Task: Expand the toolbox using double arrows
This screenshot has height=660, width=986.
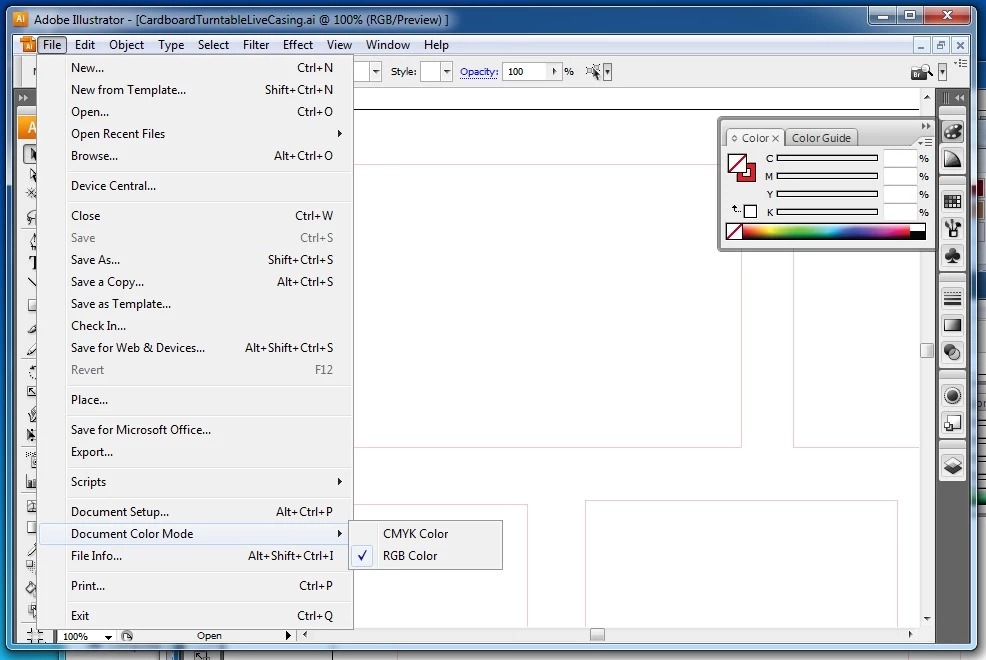Action: [23, 97]
